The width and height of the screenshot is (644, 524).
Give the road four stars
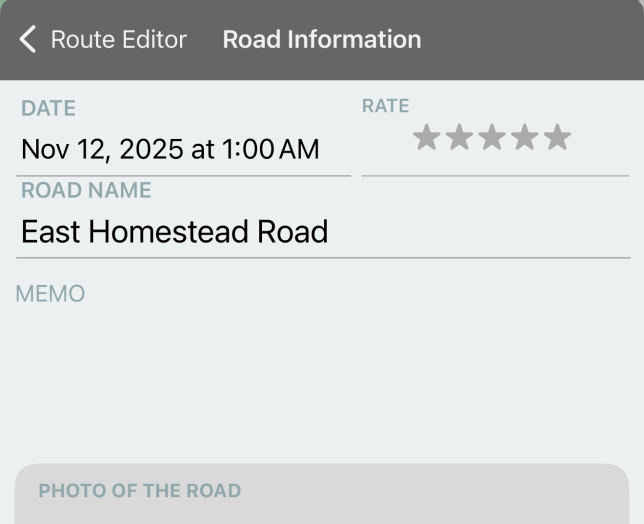click(525, 138)
